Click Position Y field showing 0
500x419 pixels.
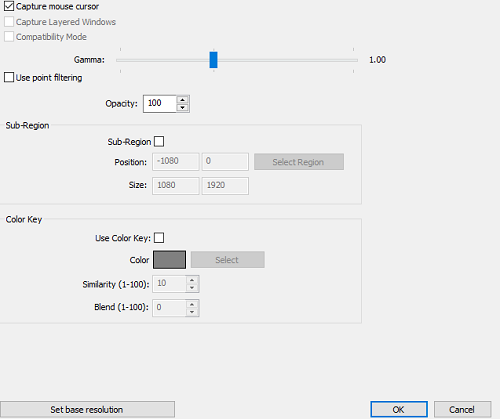[225, 161]
